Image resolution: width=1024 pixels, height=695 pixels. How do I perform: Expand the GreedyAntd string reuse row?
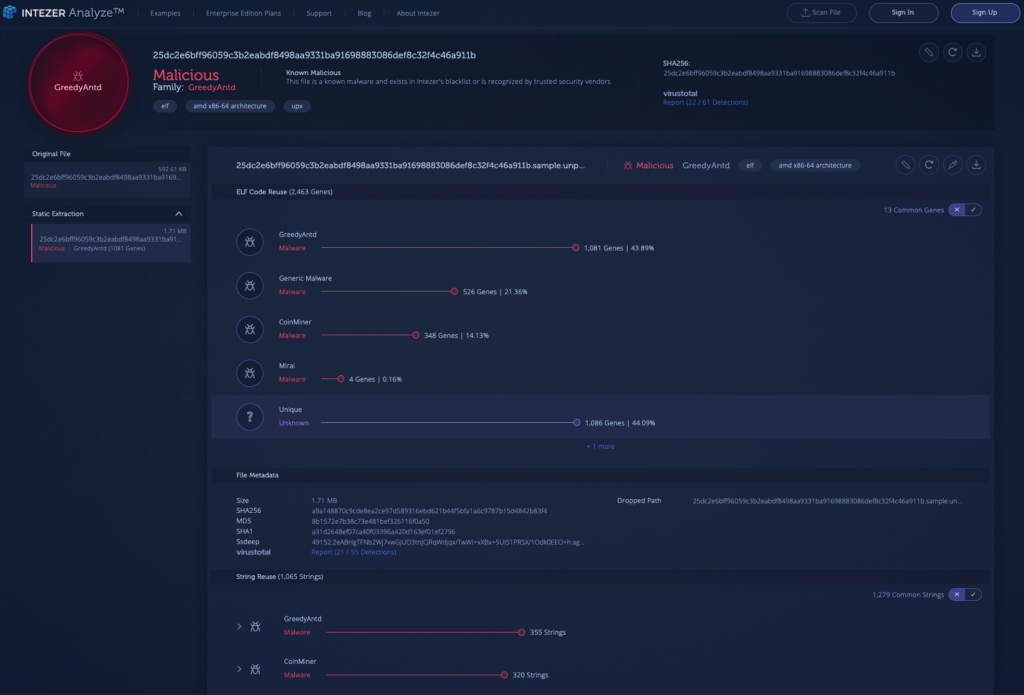pos(239,626)
